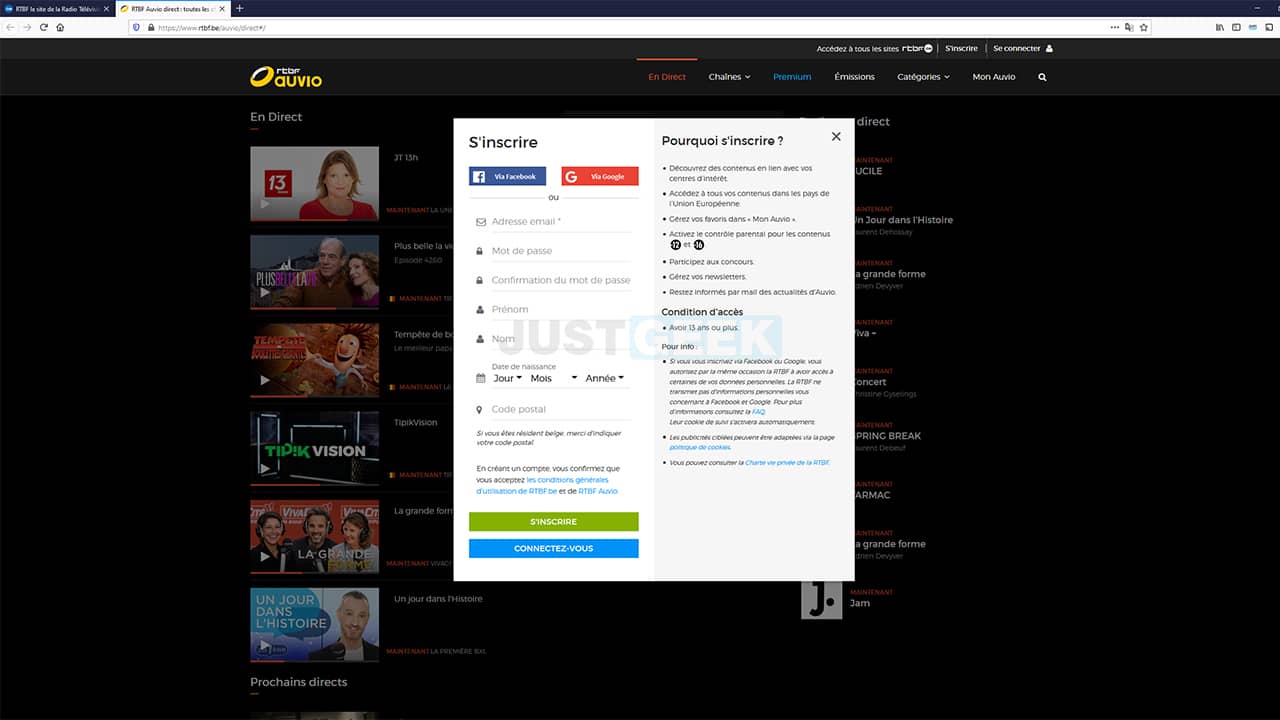The width and height of the screenshot is (1280, 720).
Task: Click the Facebook logo icon
Action: click(479, 177)
